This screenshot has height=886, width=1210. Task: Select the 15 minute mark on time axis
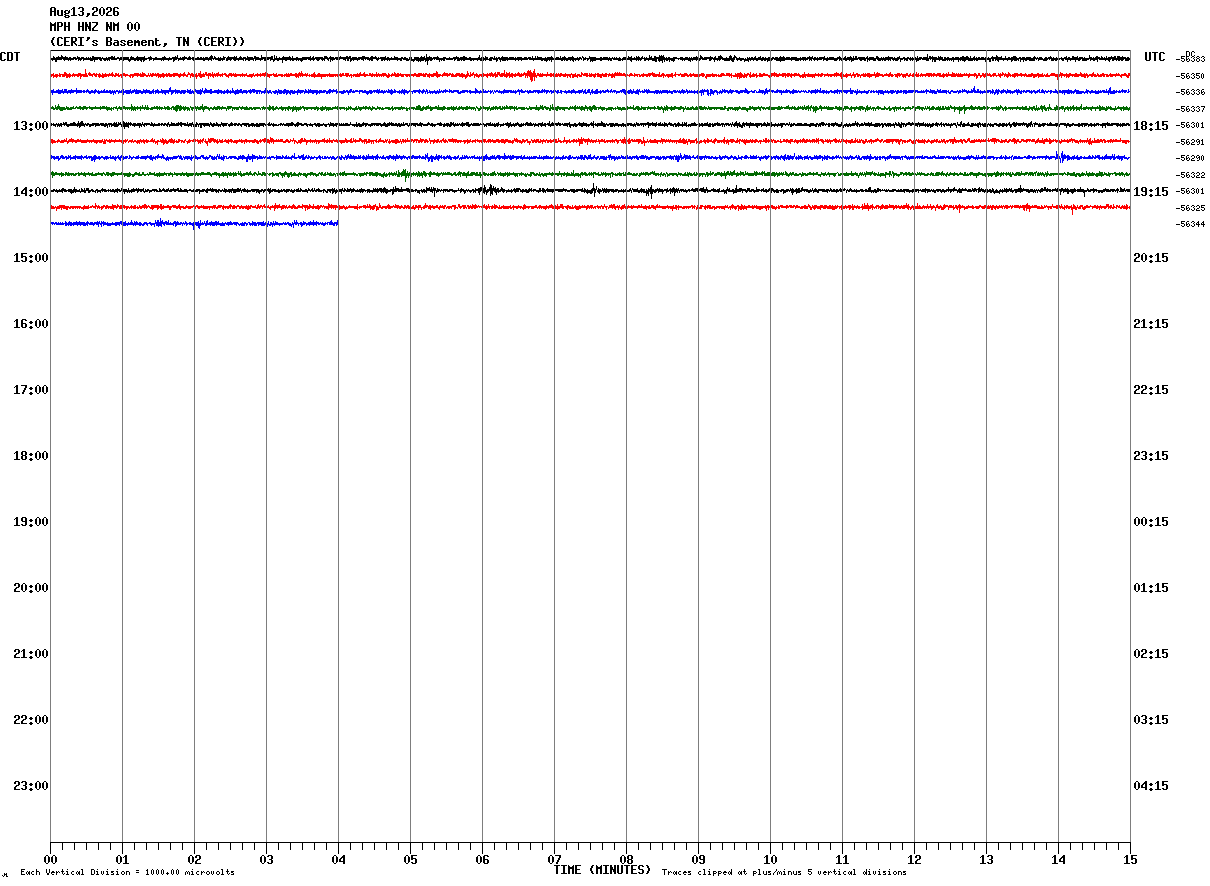coord(1130,860)
